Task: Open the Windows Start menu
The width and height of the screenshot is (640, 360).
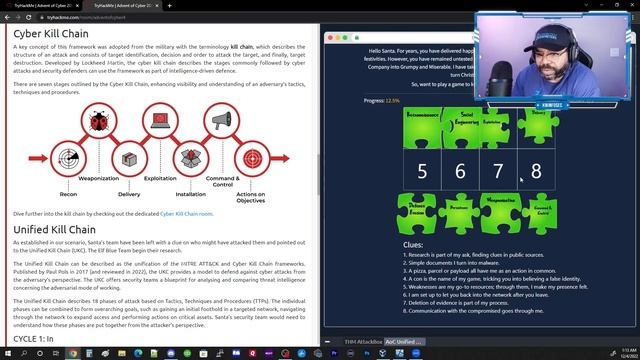Action: tap(8, 353)
